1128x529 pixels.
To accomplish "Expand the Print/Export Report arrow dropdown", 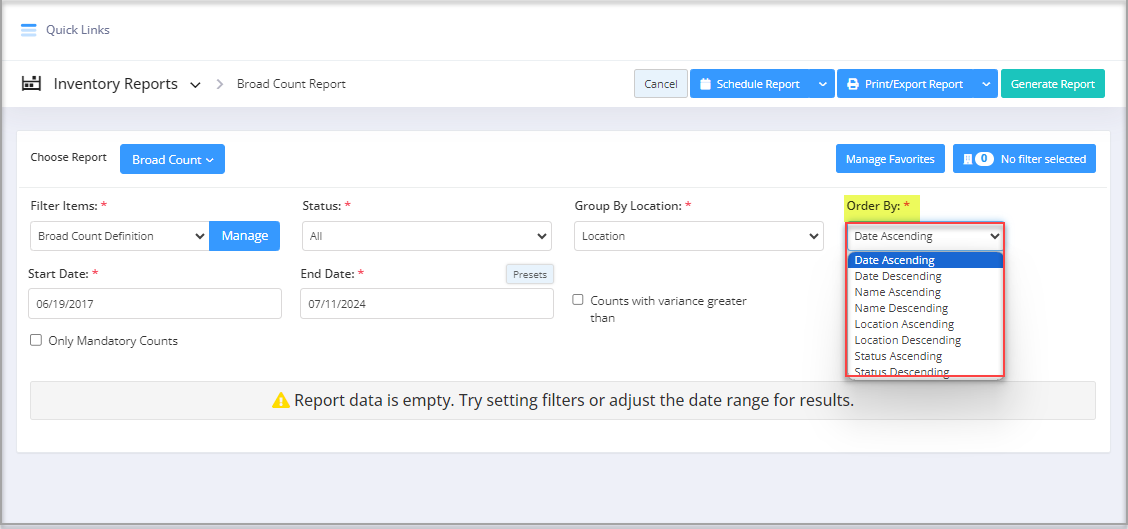I will tap(986, 84).
